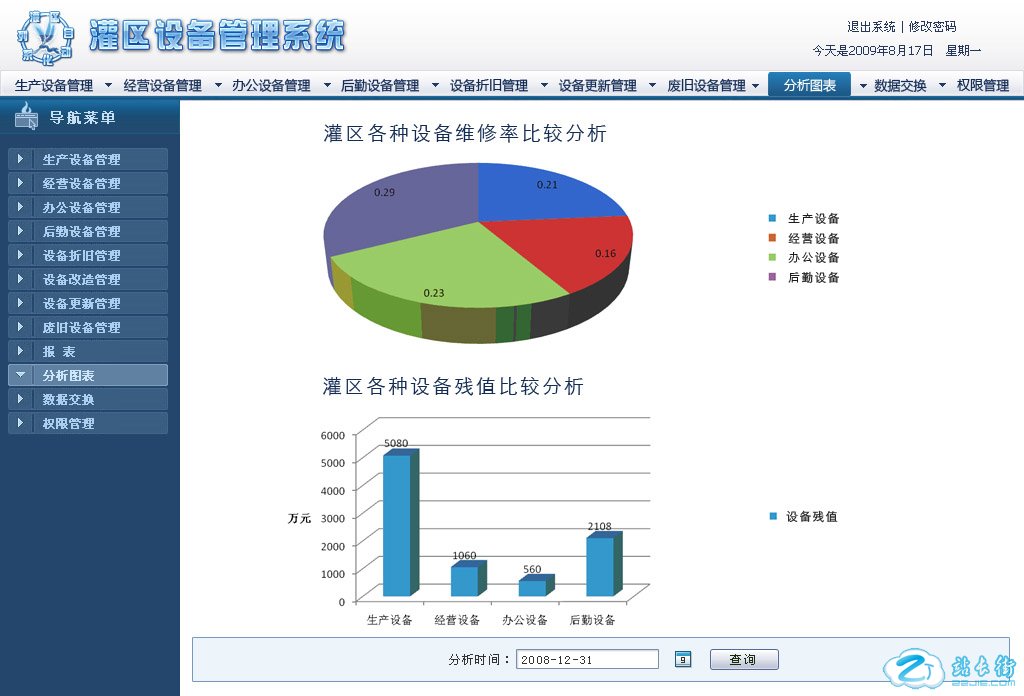Viewport: 1024px width, 696px height.
Task: Click the 生产设备 blue legend swatch
Action: [x=772, y=218]
